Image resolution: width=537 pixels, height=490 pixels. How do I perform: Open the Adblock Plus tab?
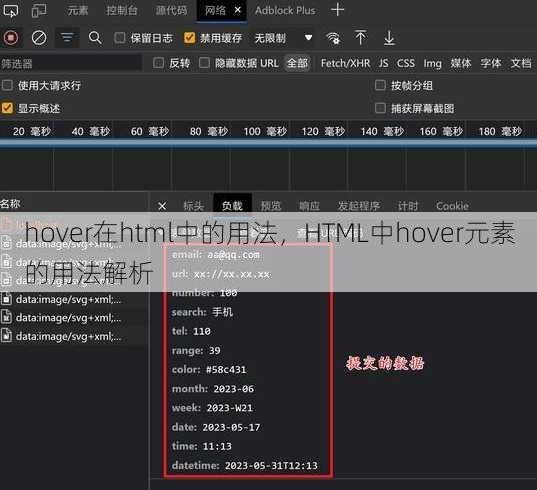pyautogui.click(x=285, y=11)
